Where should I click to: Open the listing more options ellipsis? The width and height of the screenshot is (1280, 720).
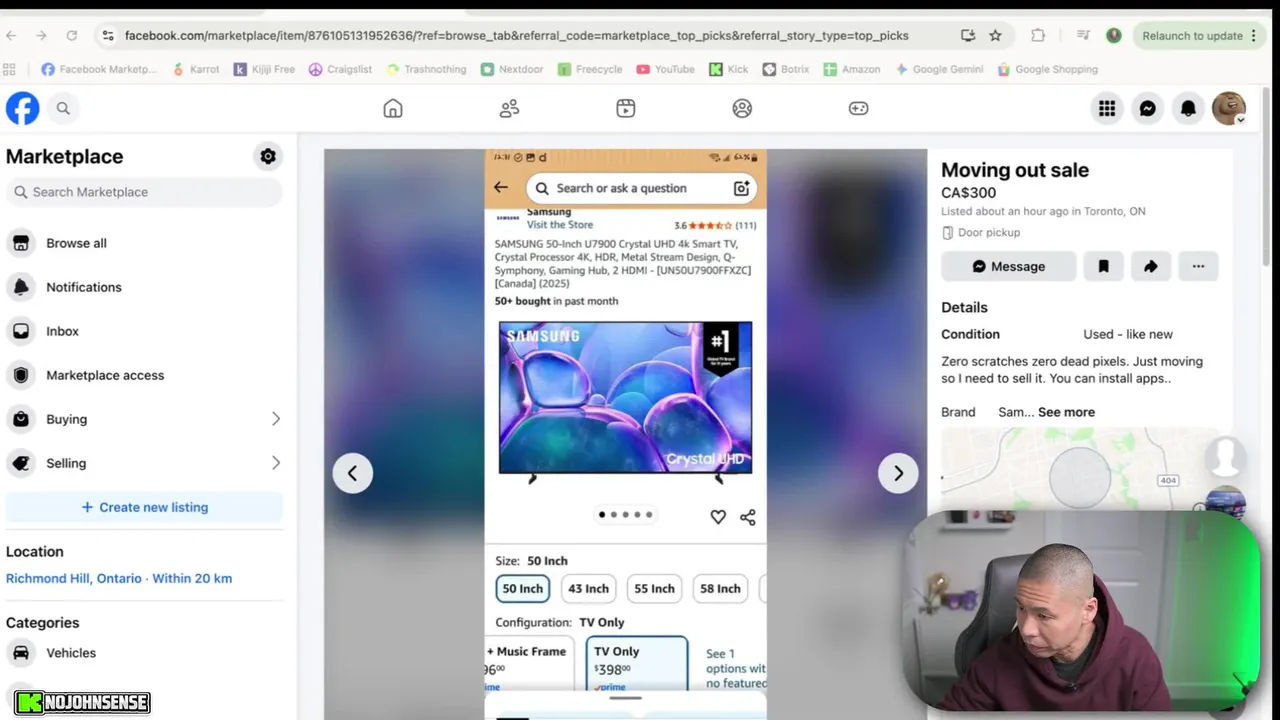(1198, 266)
